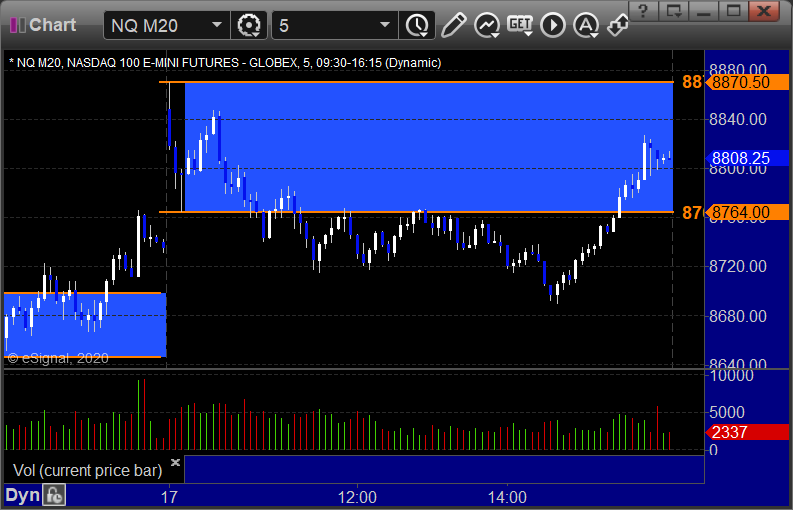This screenshot has width=793, height=510.
Task: Click the Vol (current price bar) label
Action: [87, 470]
